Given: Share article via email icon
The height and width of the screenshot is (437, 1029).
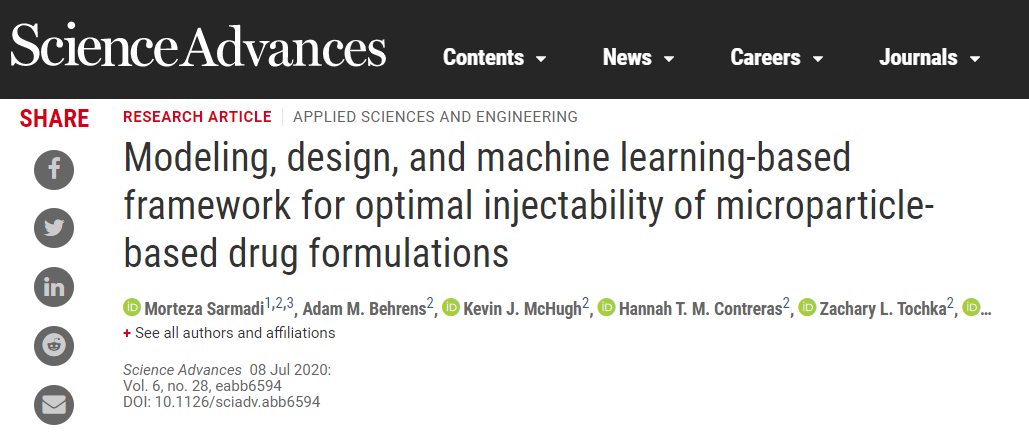Looking at the screenshot, I should coord(54,405).
